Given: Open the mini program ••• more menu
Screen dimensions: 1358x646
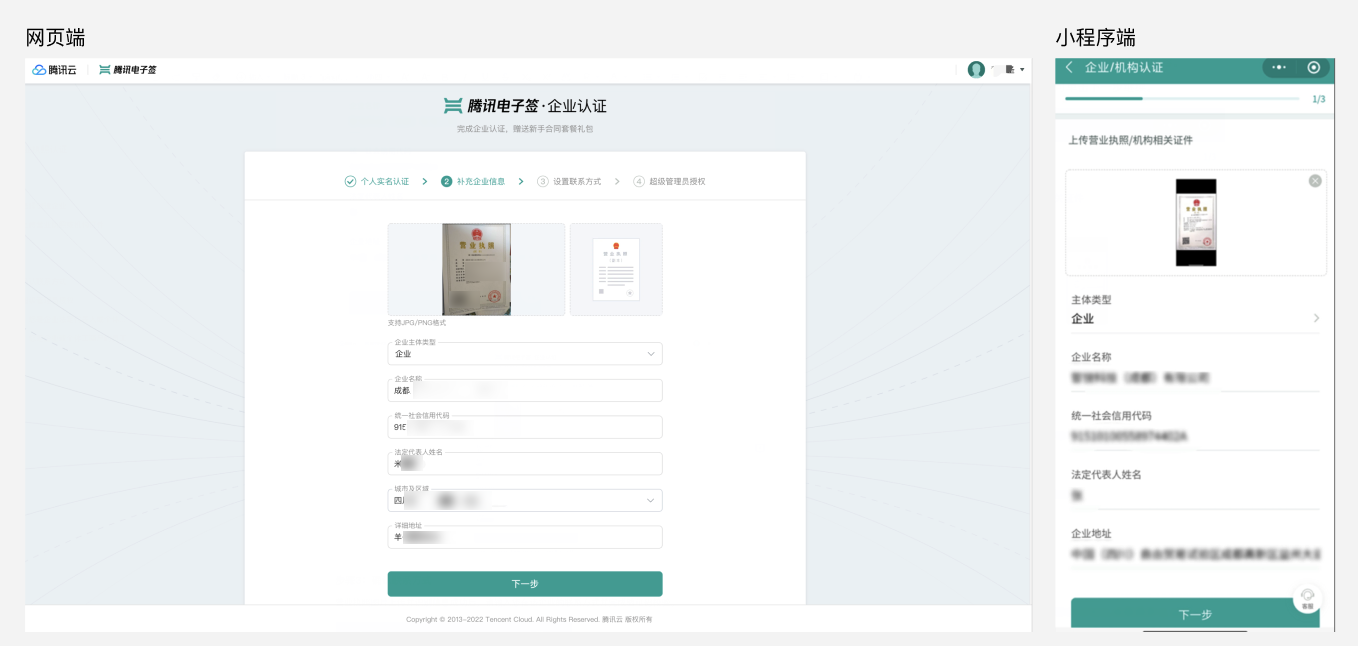Looking at the screenshot, I should (1278, 67).
